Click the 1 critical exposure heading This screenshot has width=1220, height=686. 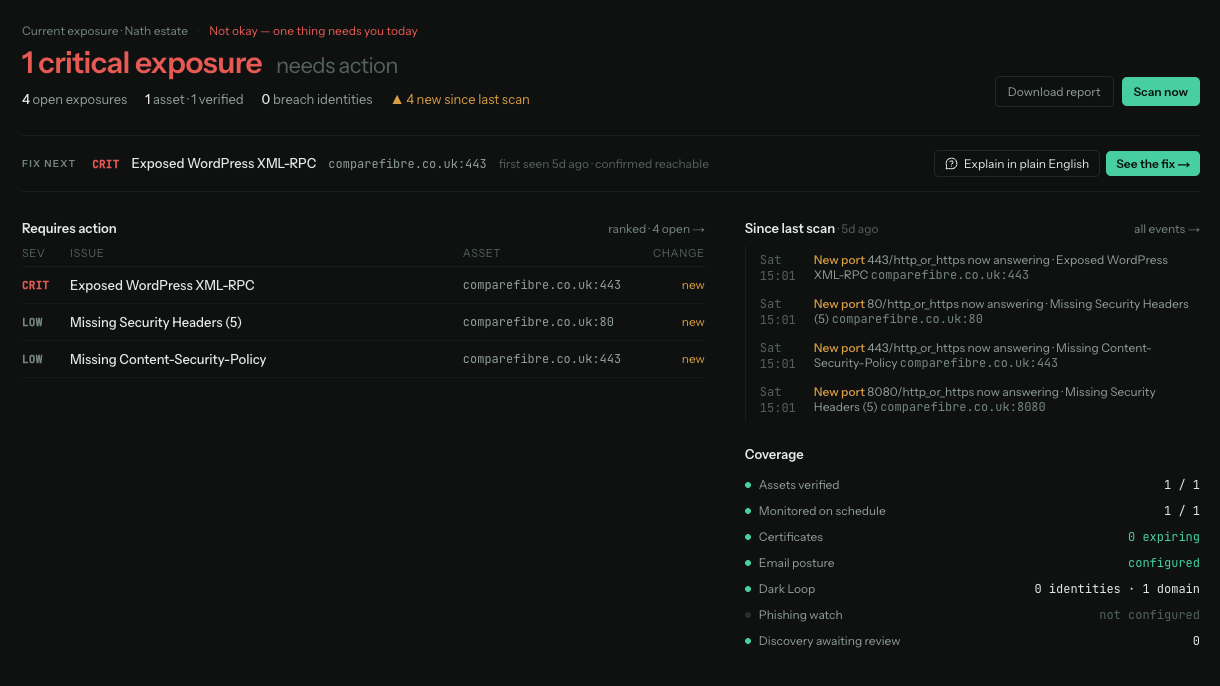point(142,64)
